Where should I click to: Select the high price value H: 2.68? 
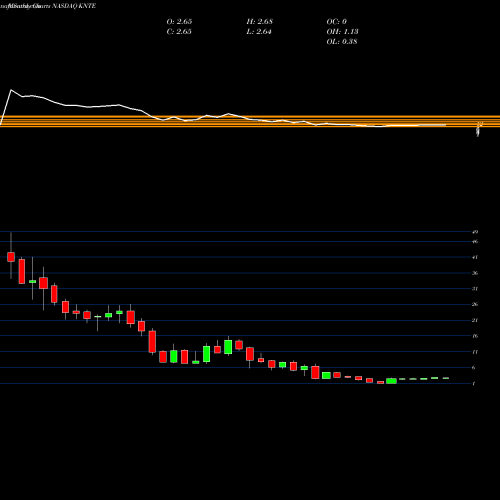260,21
